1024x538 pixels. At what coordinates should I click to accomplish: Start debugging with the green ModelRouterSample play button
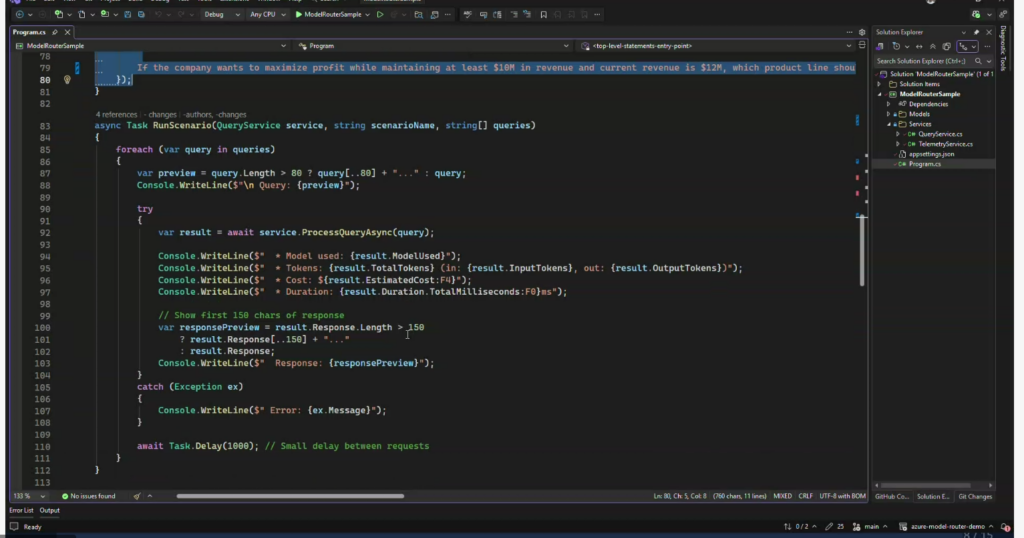tap(299, 15)
